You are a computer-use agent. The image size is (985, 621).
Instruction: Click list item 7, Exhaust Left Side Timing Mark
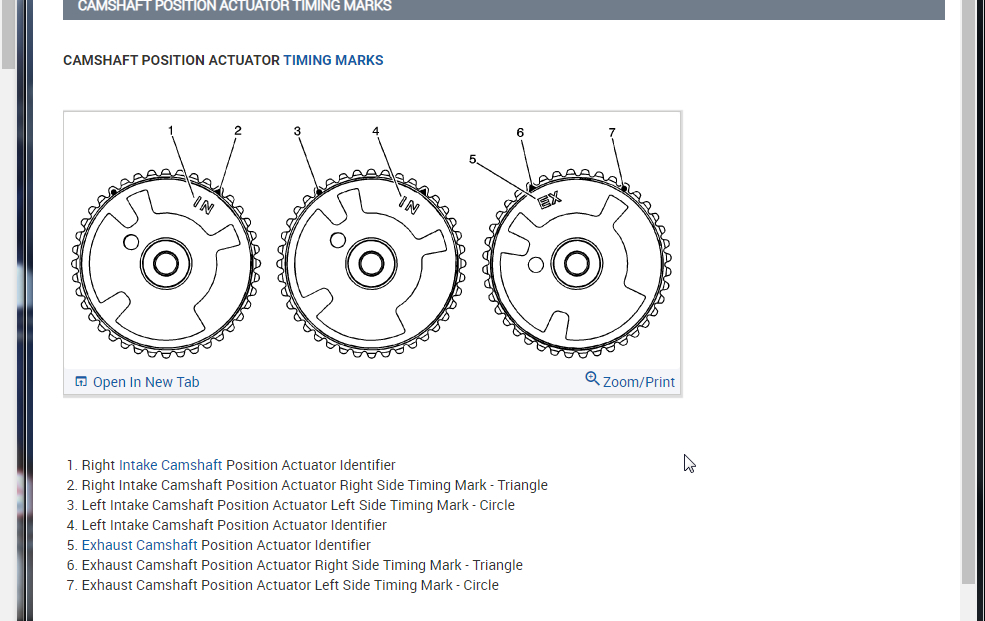[289, 585]
